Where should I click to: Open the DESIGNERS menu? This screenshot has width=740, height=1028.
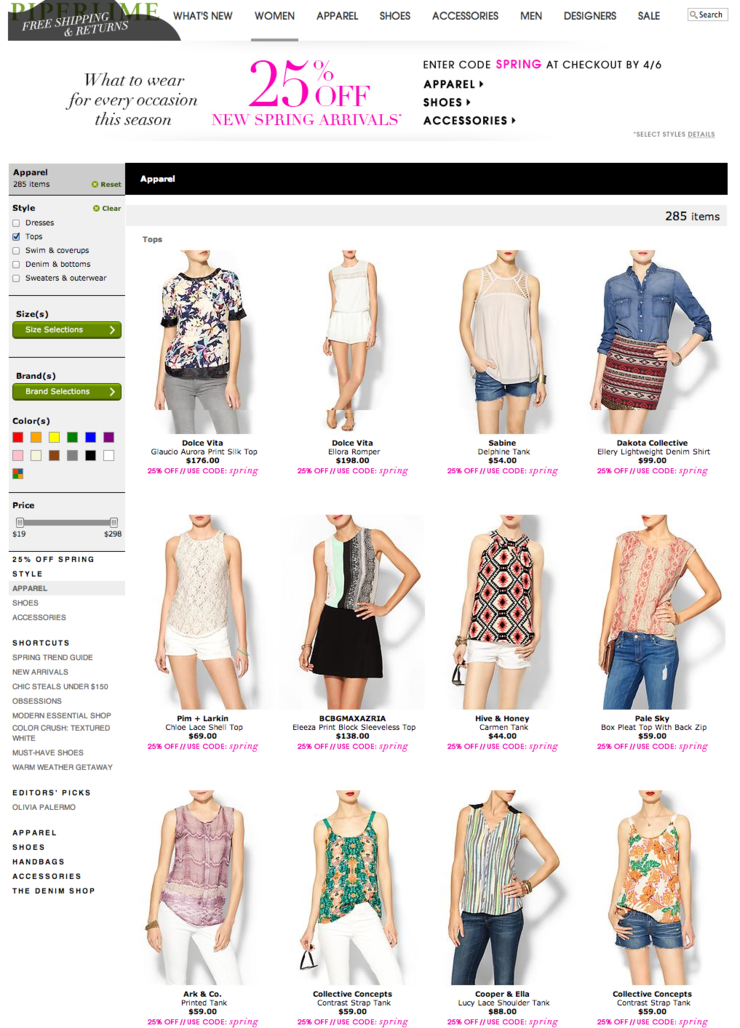(590, 16)
